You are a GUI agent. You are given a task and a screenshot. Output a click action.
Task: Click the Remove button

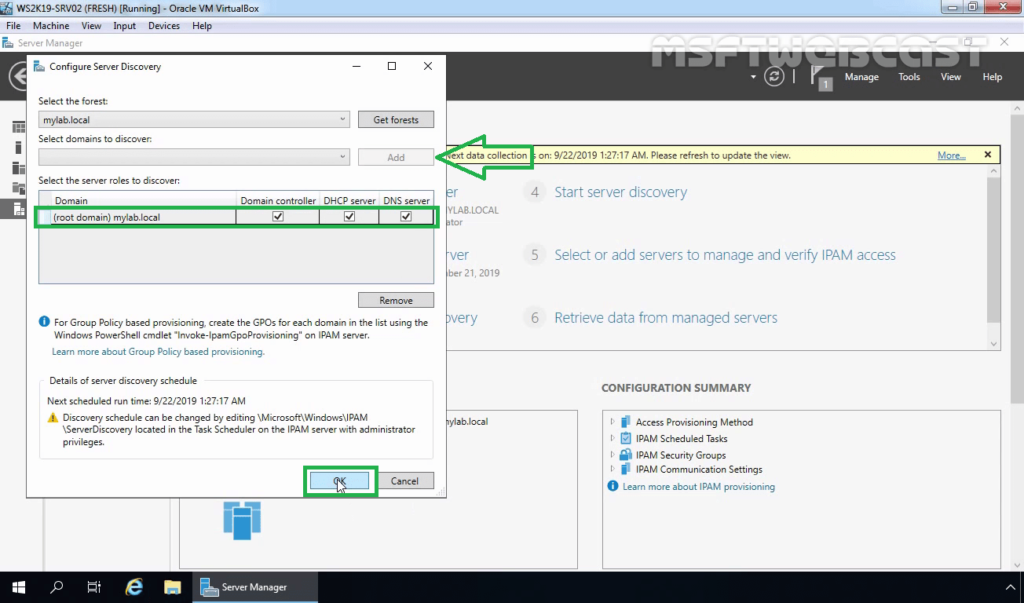[396, 301]
